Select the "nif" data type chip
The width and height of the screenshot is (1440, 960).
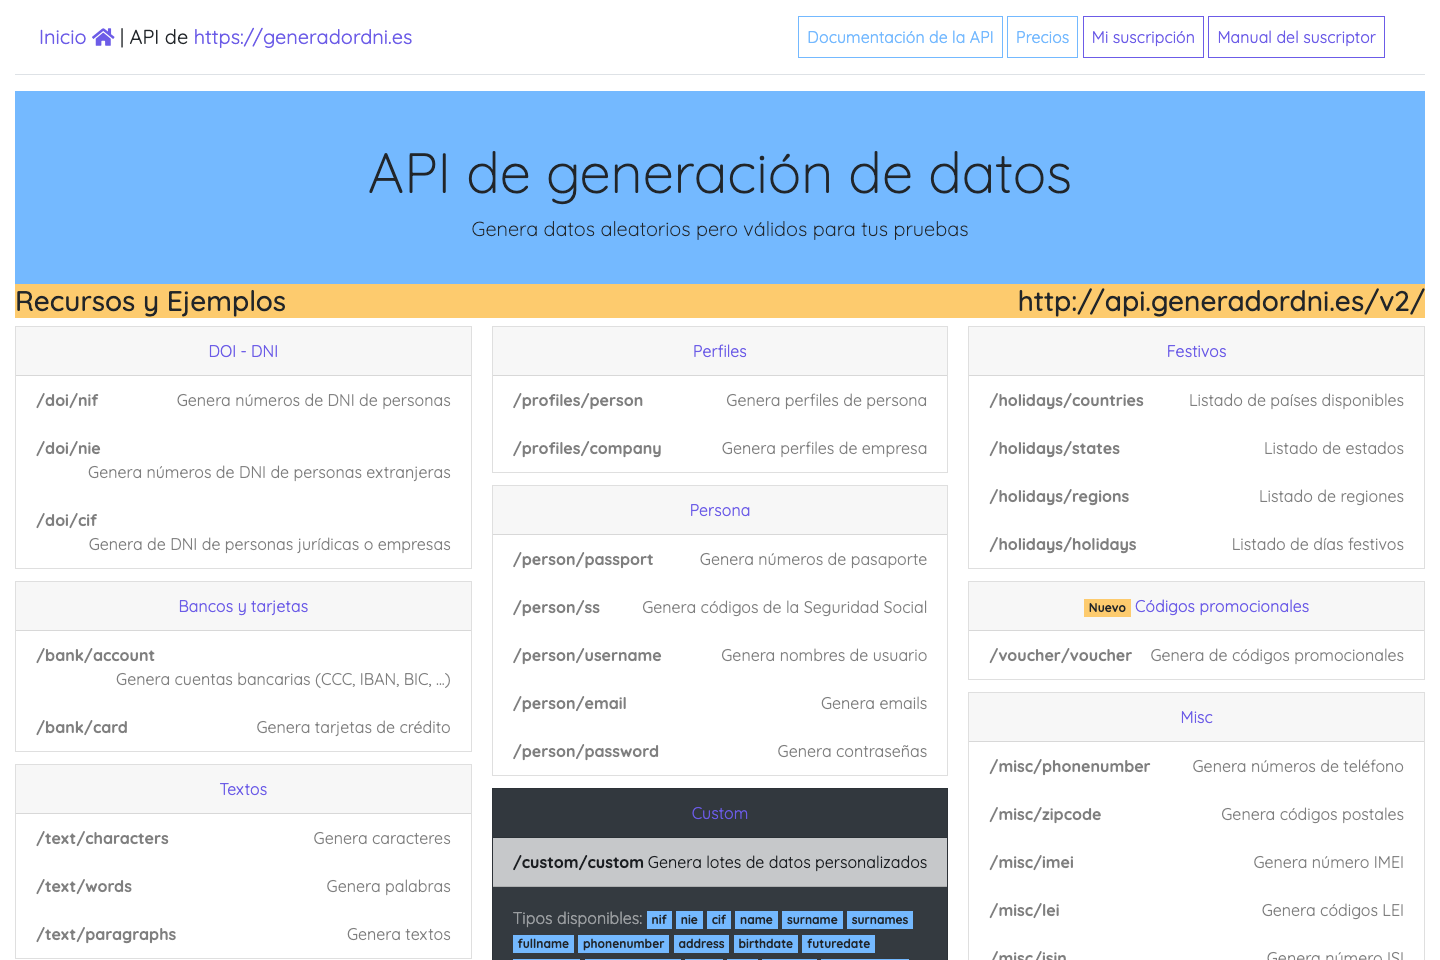658,919
